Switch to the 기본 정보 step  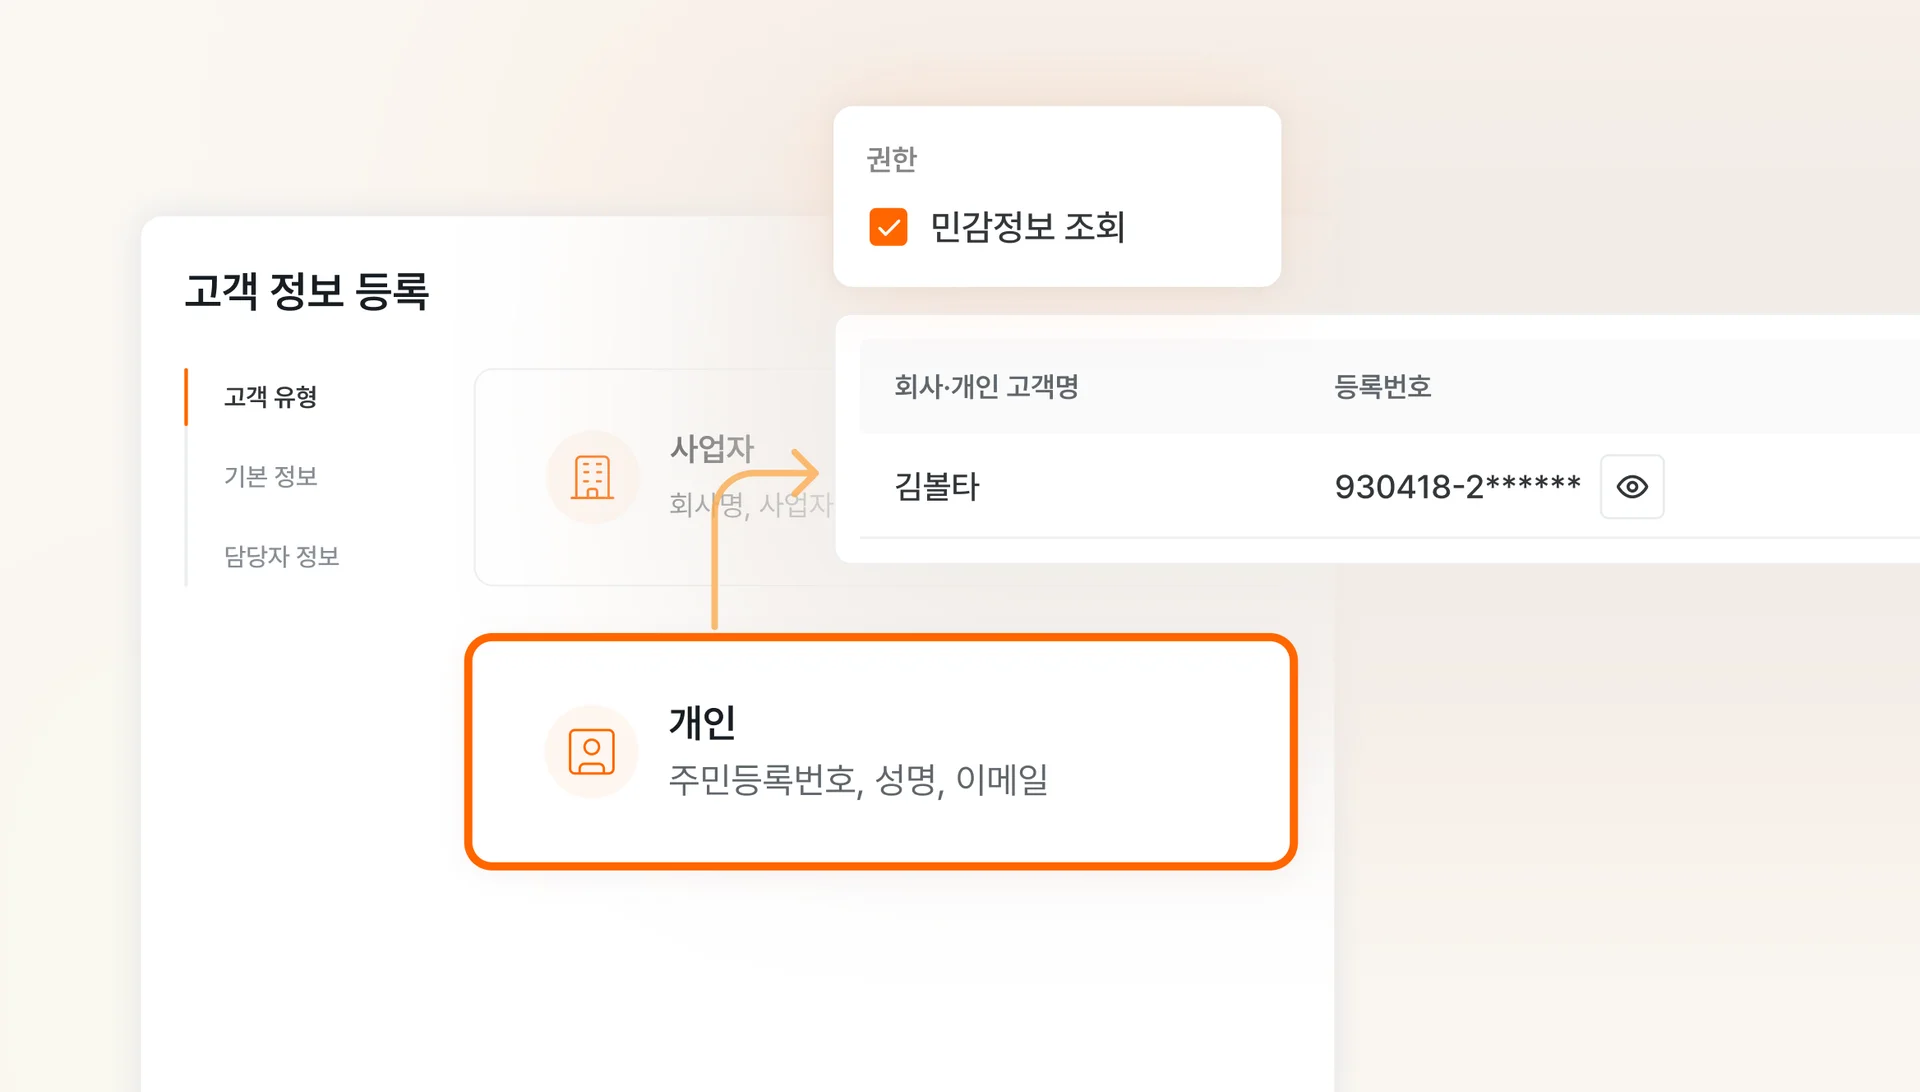270,477
